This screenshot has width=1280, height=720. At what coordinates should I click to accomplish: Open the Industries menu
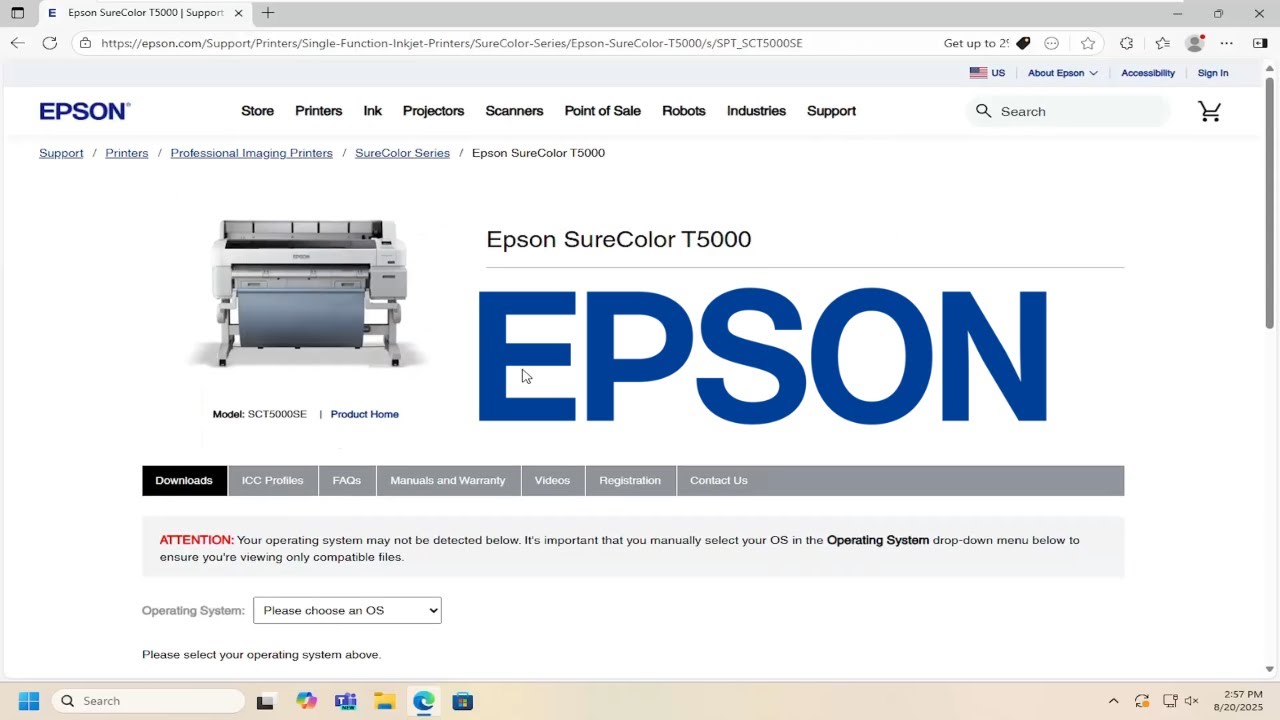point(756,111)
